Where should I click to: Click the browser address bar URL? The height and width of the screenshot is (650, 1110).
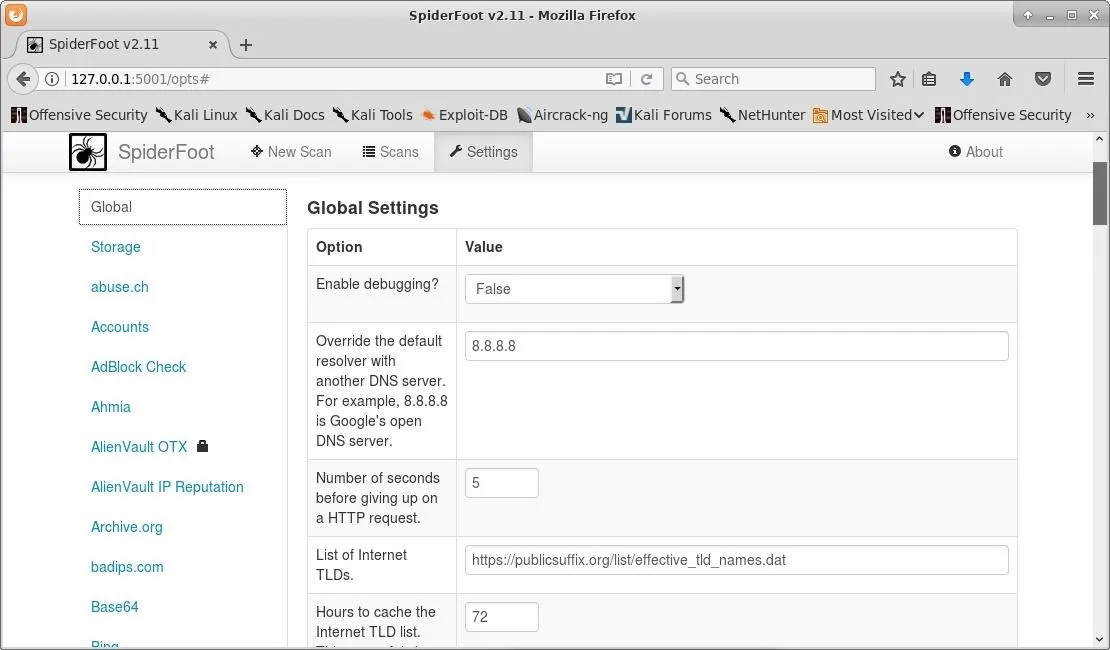140,79
